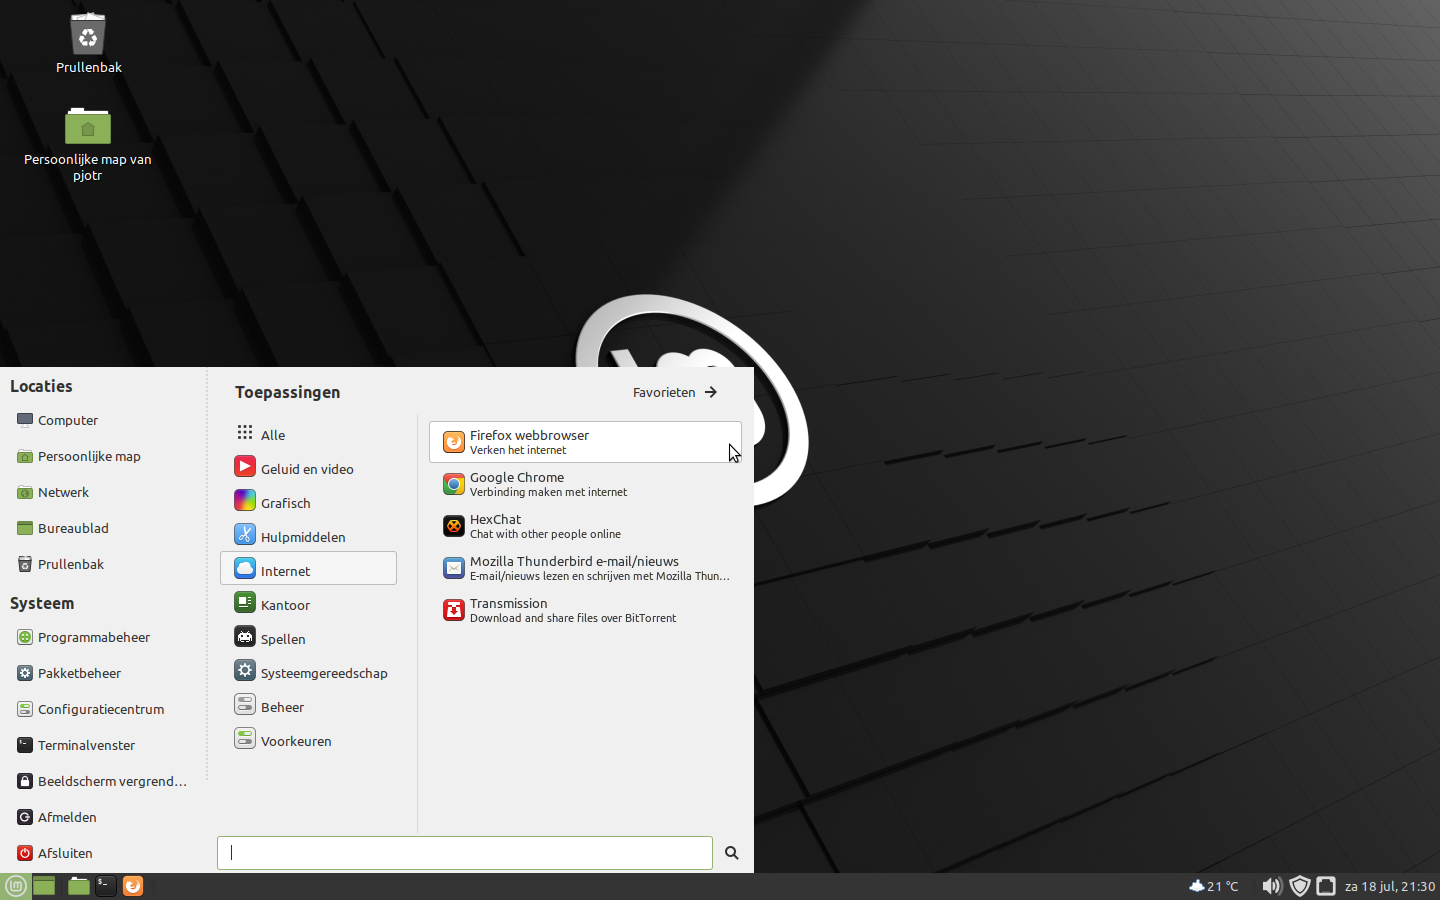
Task: Click the shield icon in the system tray
Action: pos(1299,886)
